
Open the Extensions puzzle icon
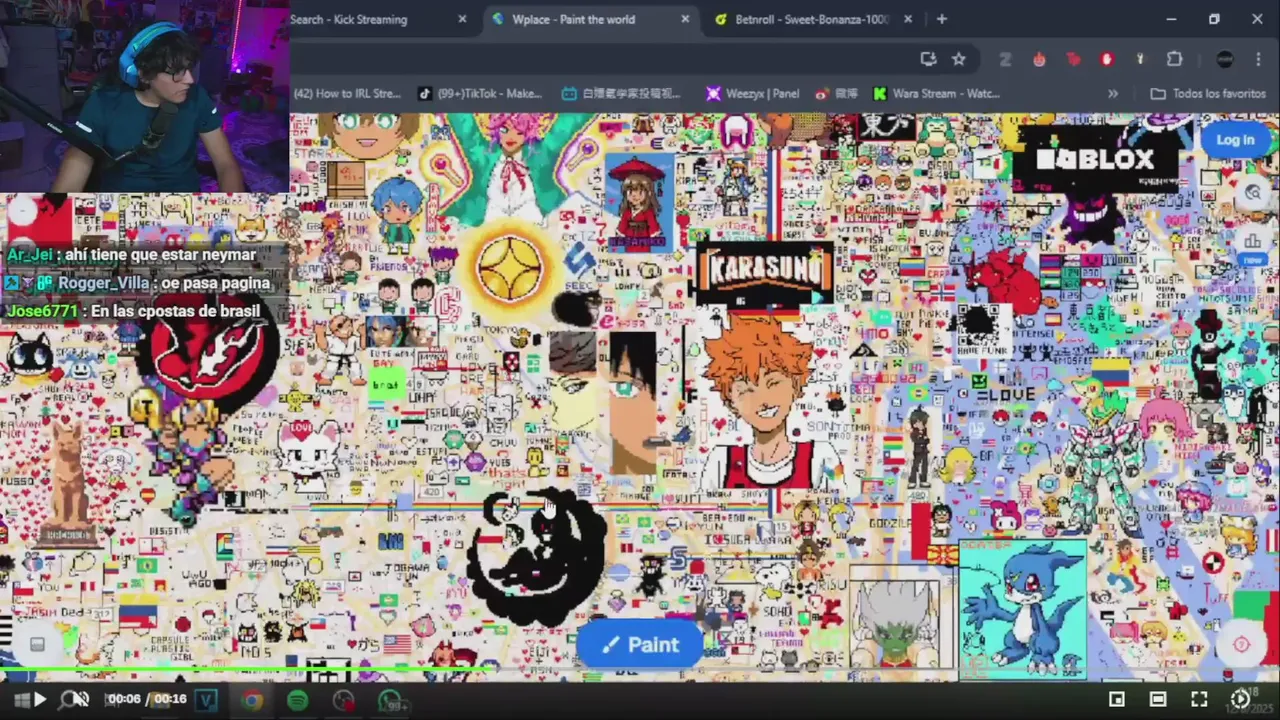(1175, 59)
